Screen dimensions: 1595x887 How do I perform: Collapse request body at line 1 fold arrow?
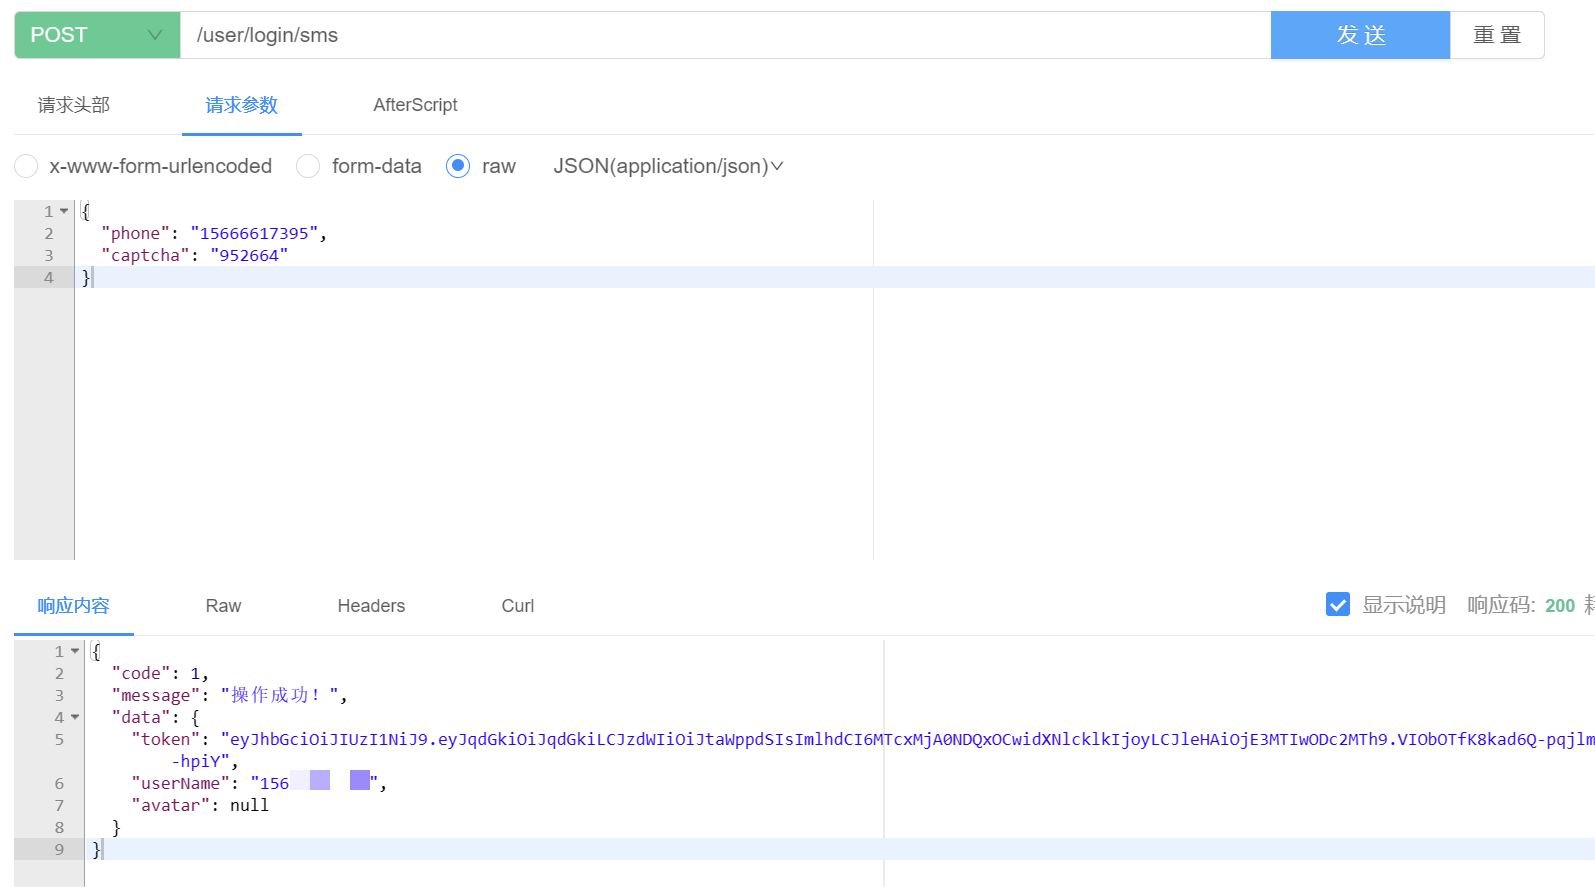click(x=64, y=211)
